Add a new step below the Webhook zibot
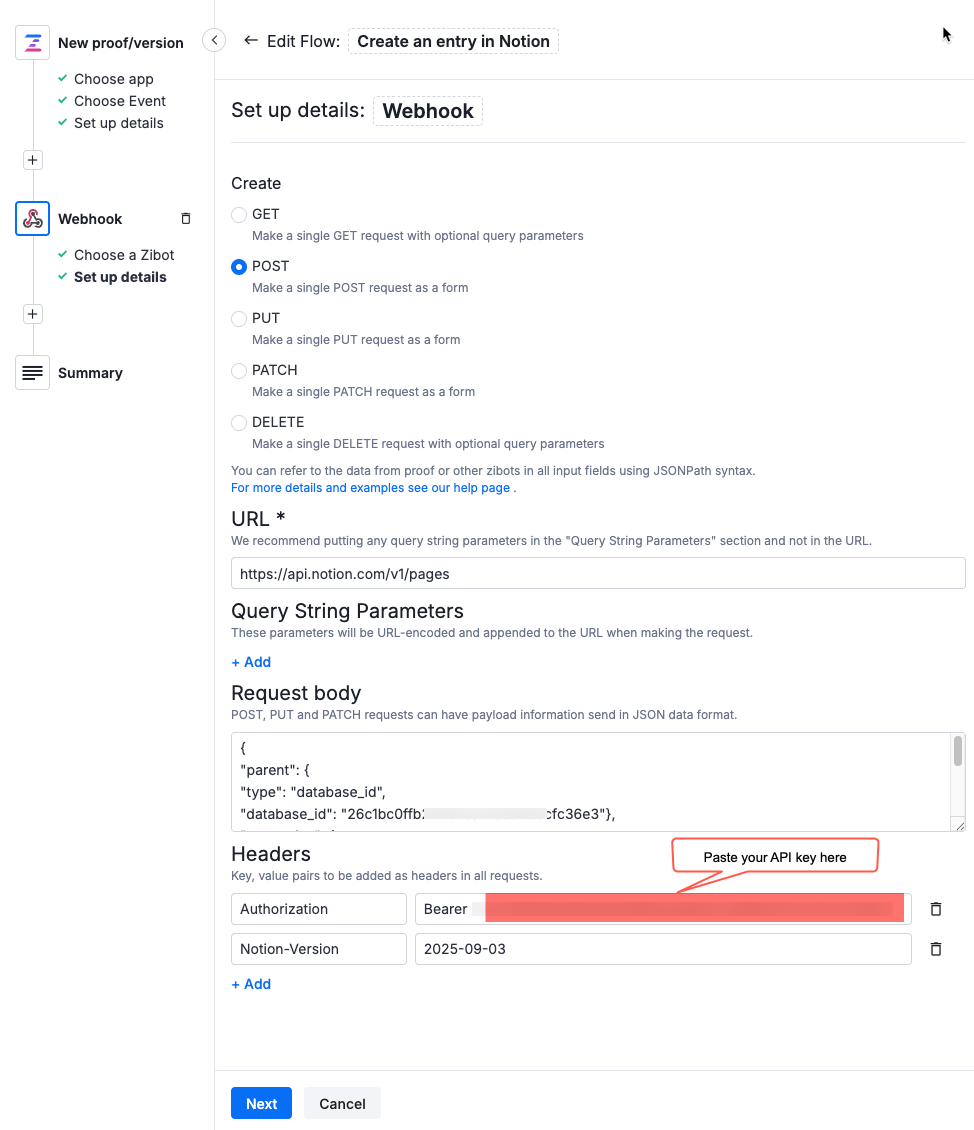Viewport: 974px width, 1130px height. pos(32,313)
